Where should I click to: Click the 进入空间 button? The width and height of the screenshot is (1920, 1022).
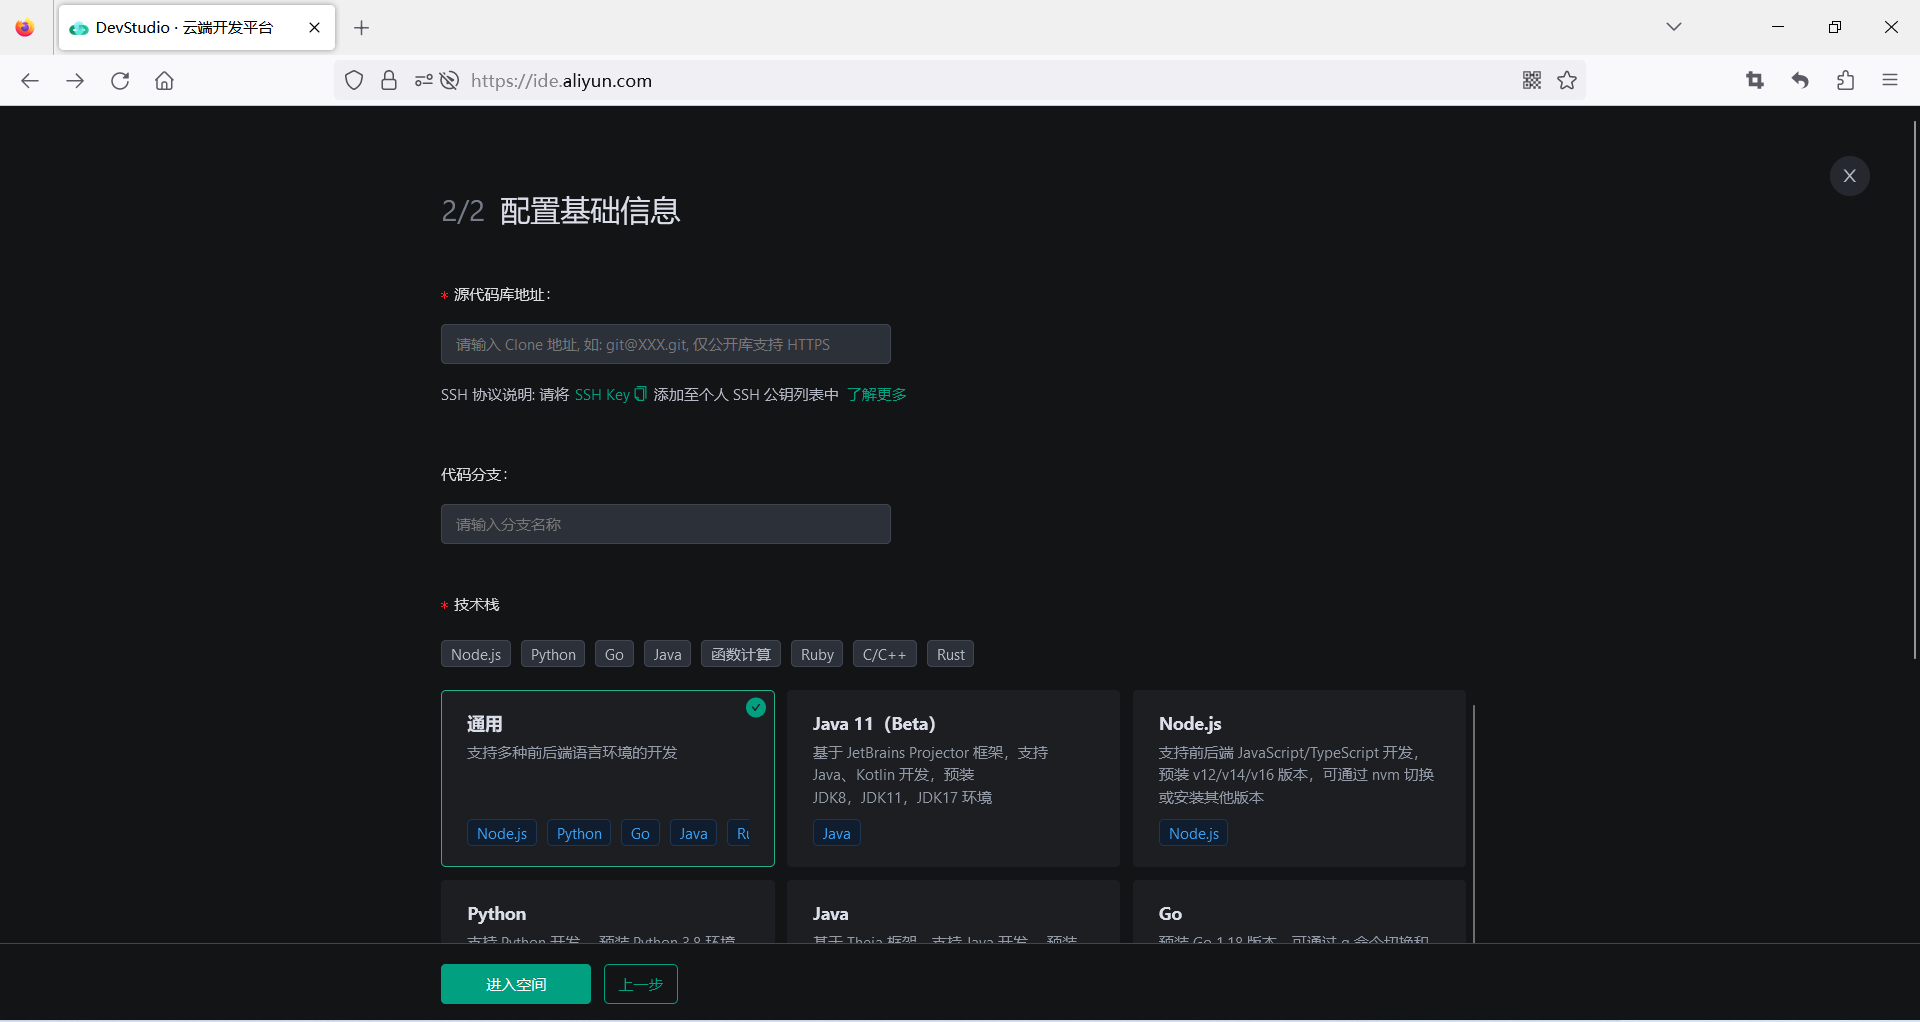pos(516,984)
